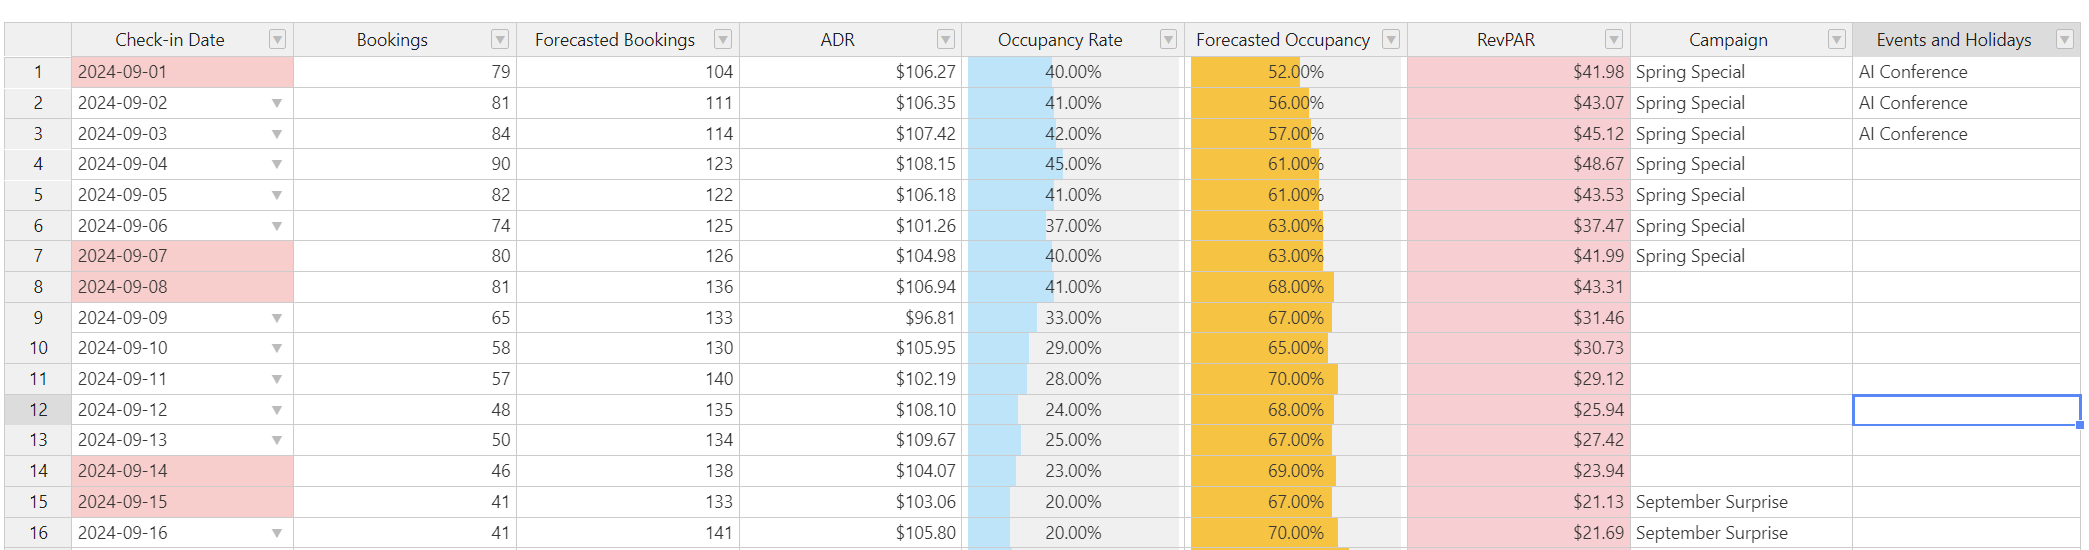Expand the date picker arrow for 2024-09-11
The width and height of the screenshot is (2089, 550).
(x=277, y=380)
